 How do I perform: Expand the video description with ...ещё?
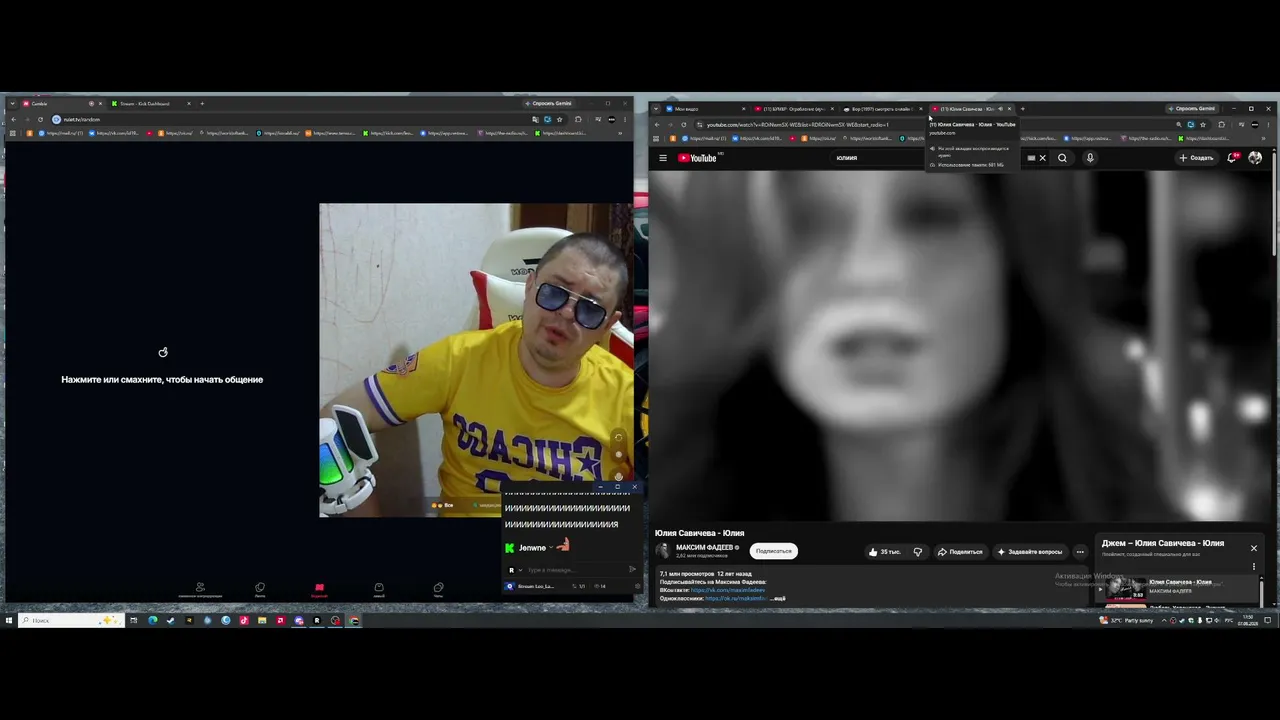pyautogui.click(x=777, y=598)
